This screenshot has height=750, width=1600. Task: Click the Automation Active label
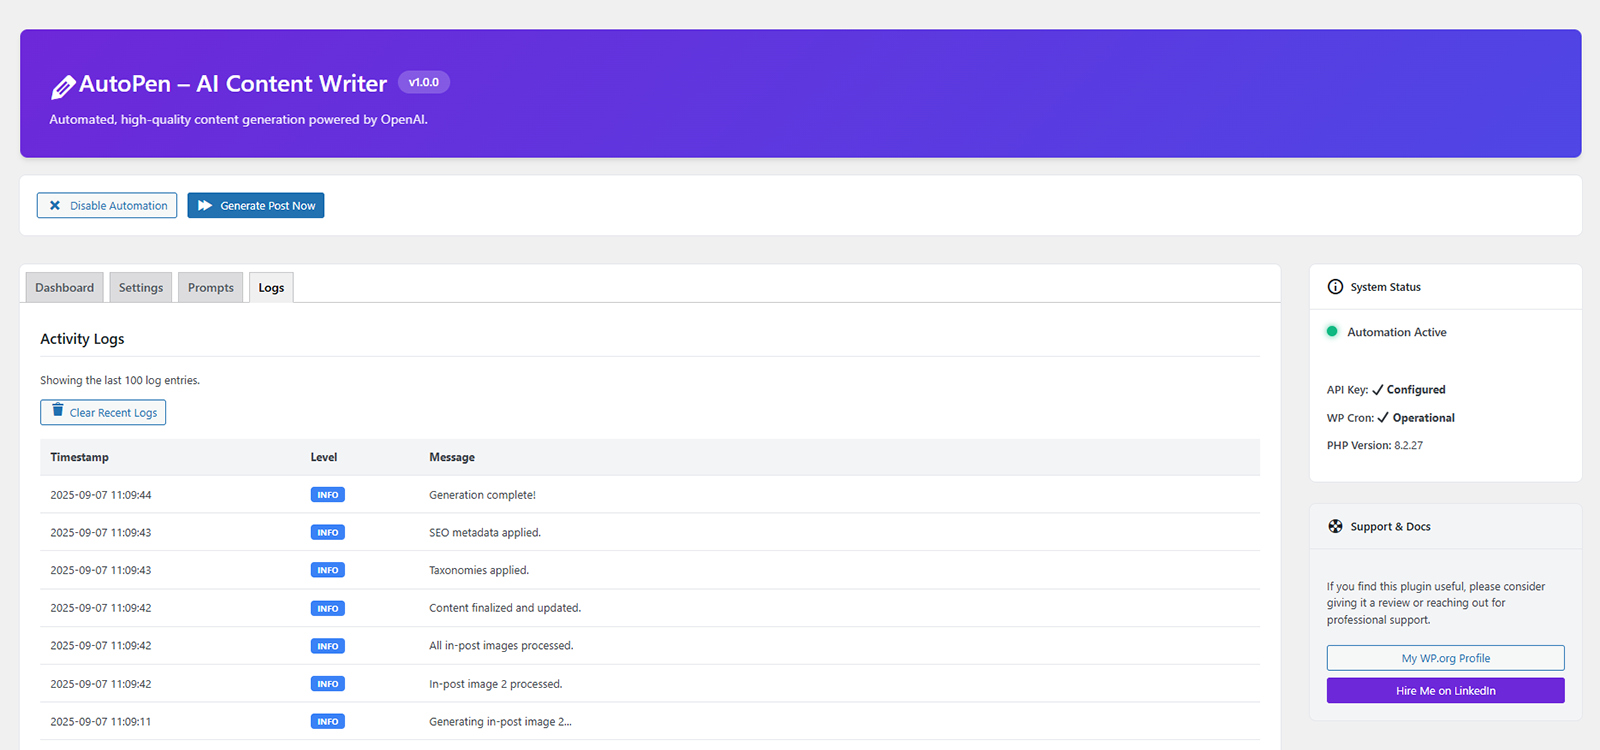tap(1396, 332)
